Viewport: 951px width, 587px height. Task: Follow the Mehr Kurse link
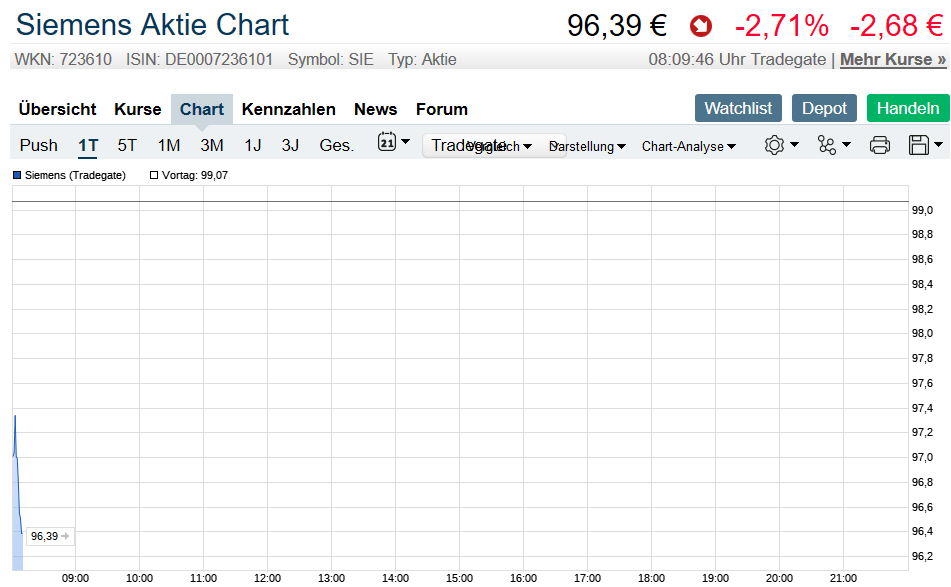(x=893, y=59)
